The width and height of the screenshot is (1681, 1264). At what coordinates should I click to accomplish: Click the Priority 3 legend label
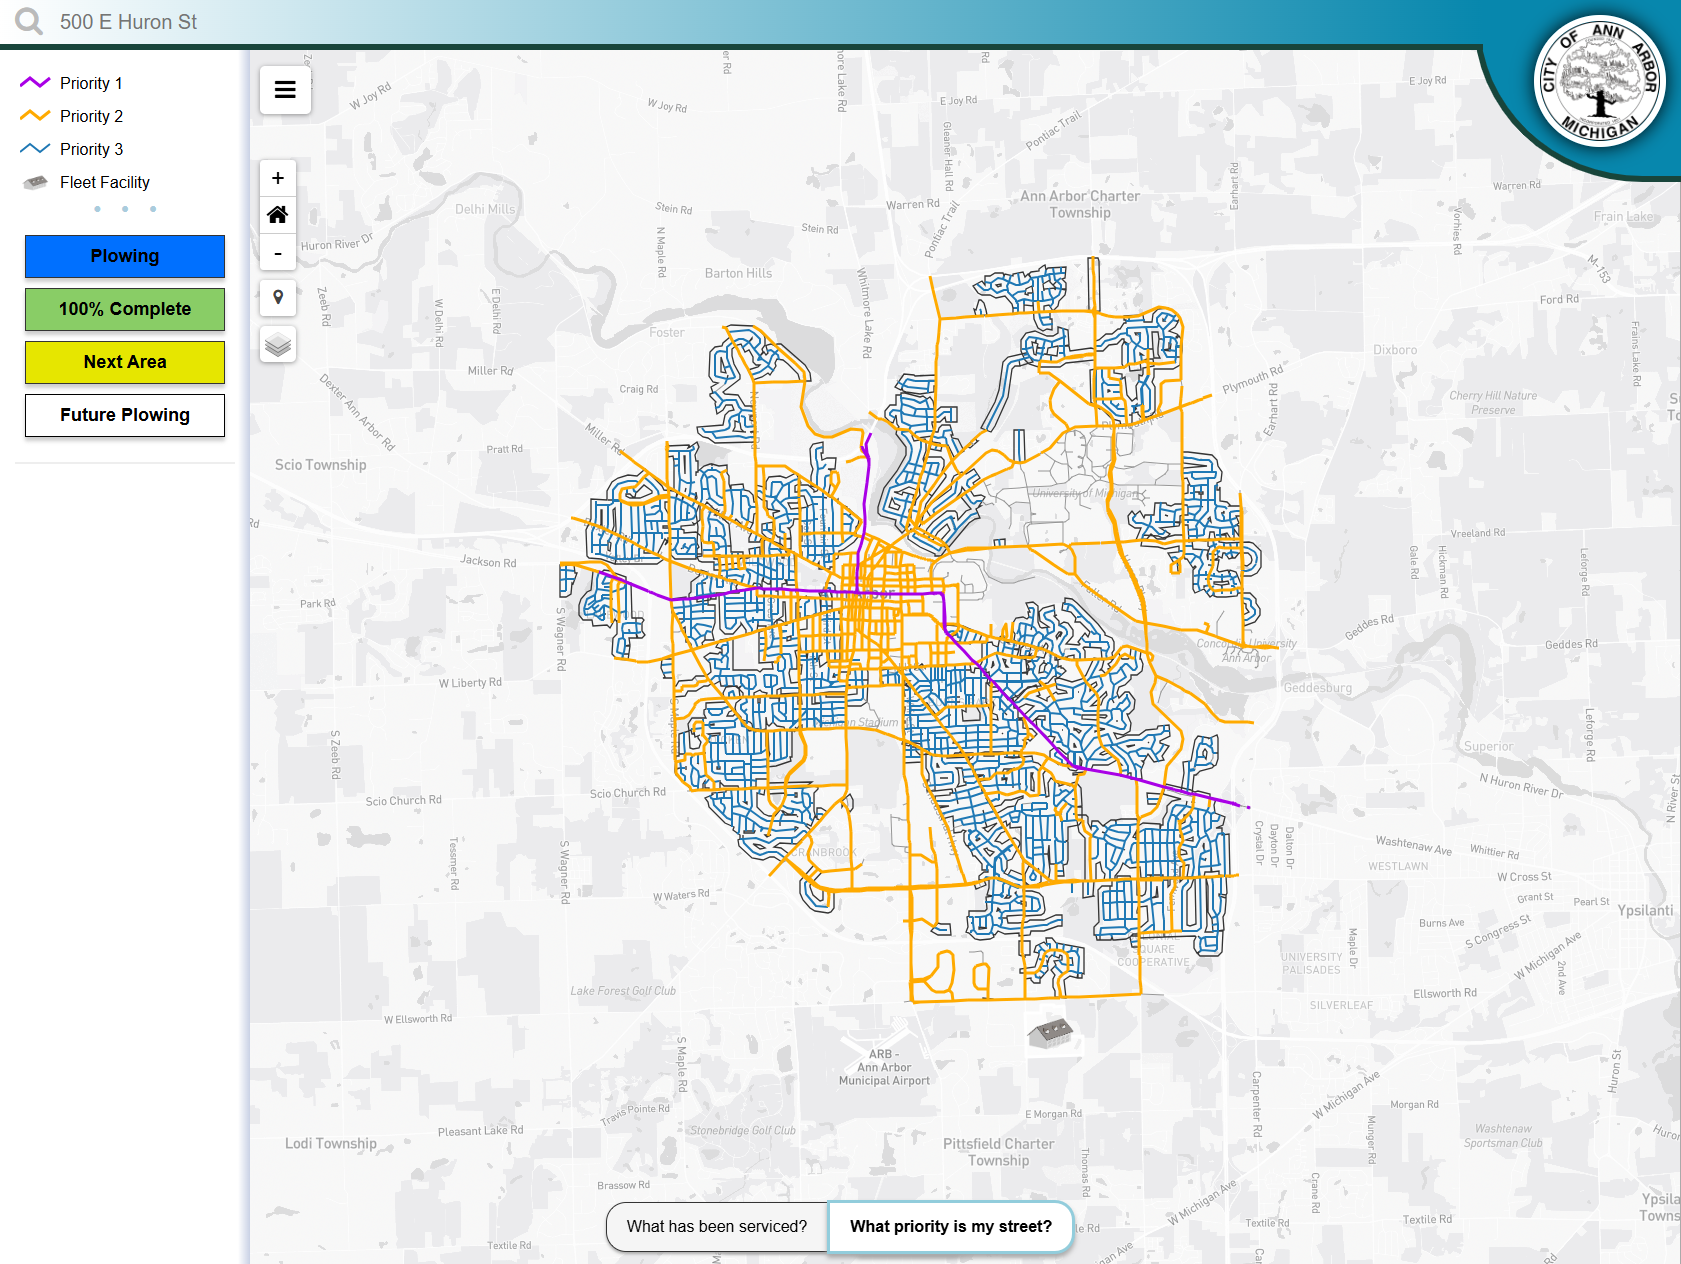(91, 149)
